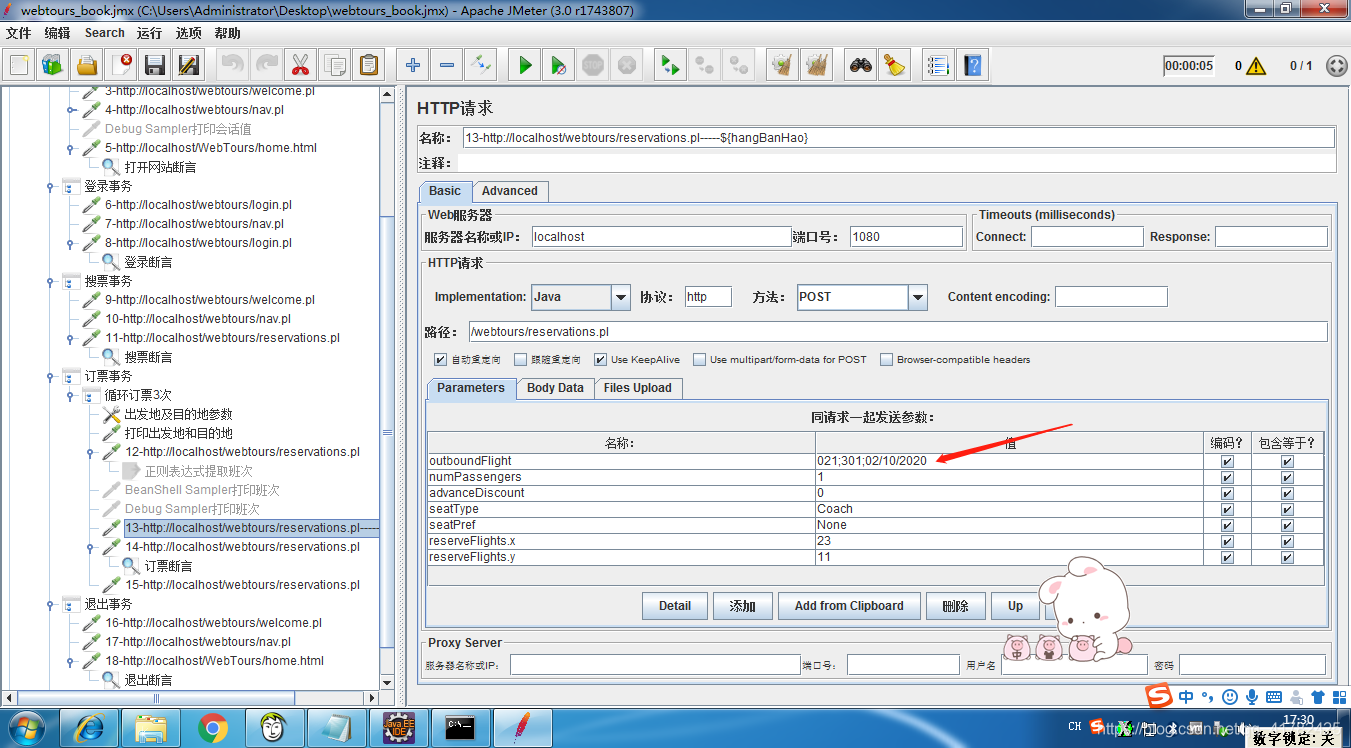
Task: Open the Implementation Java dropdown
Action: (620, 297)
